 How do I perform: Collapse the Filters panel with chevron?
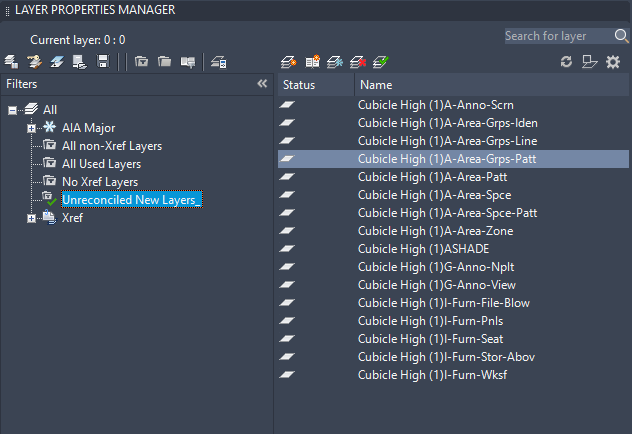point(262,84)
